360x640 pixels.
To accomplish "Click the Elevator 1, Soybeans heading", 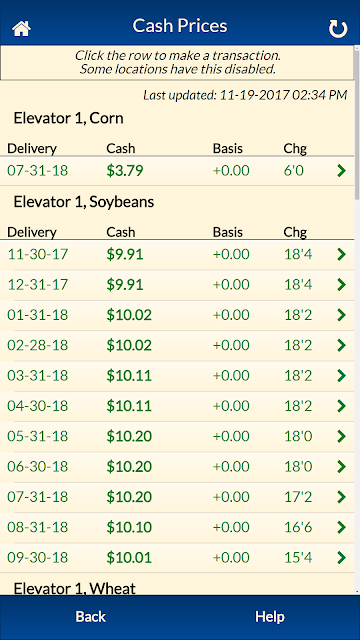I will click(x=84, y=202).
